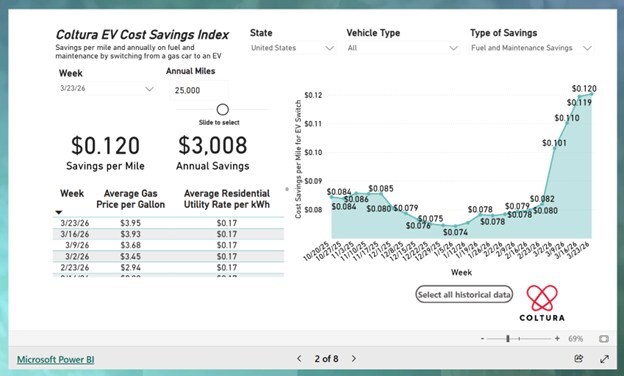
Task: Open the Week dropdown showing 3/23/26
Action: point(107,88)
